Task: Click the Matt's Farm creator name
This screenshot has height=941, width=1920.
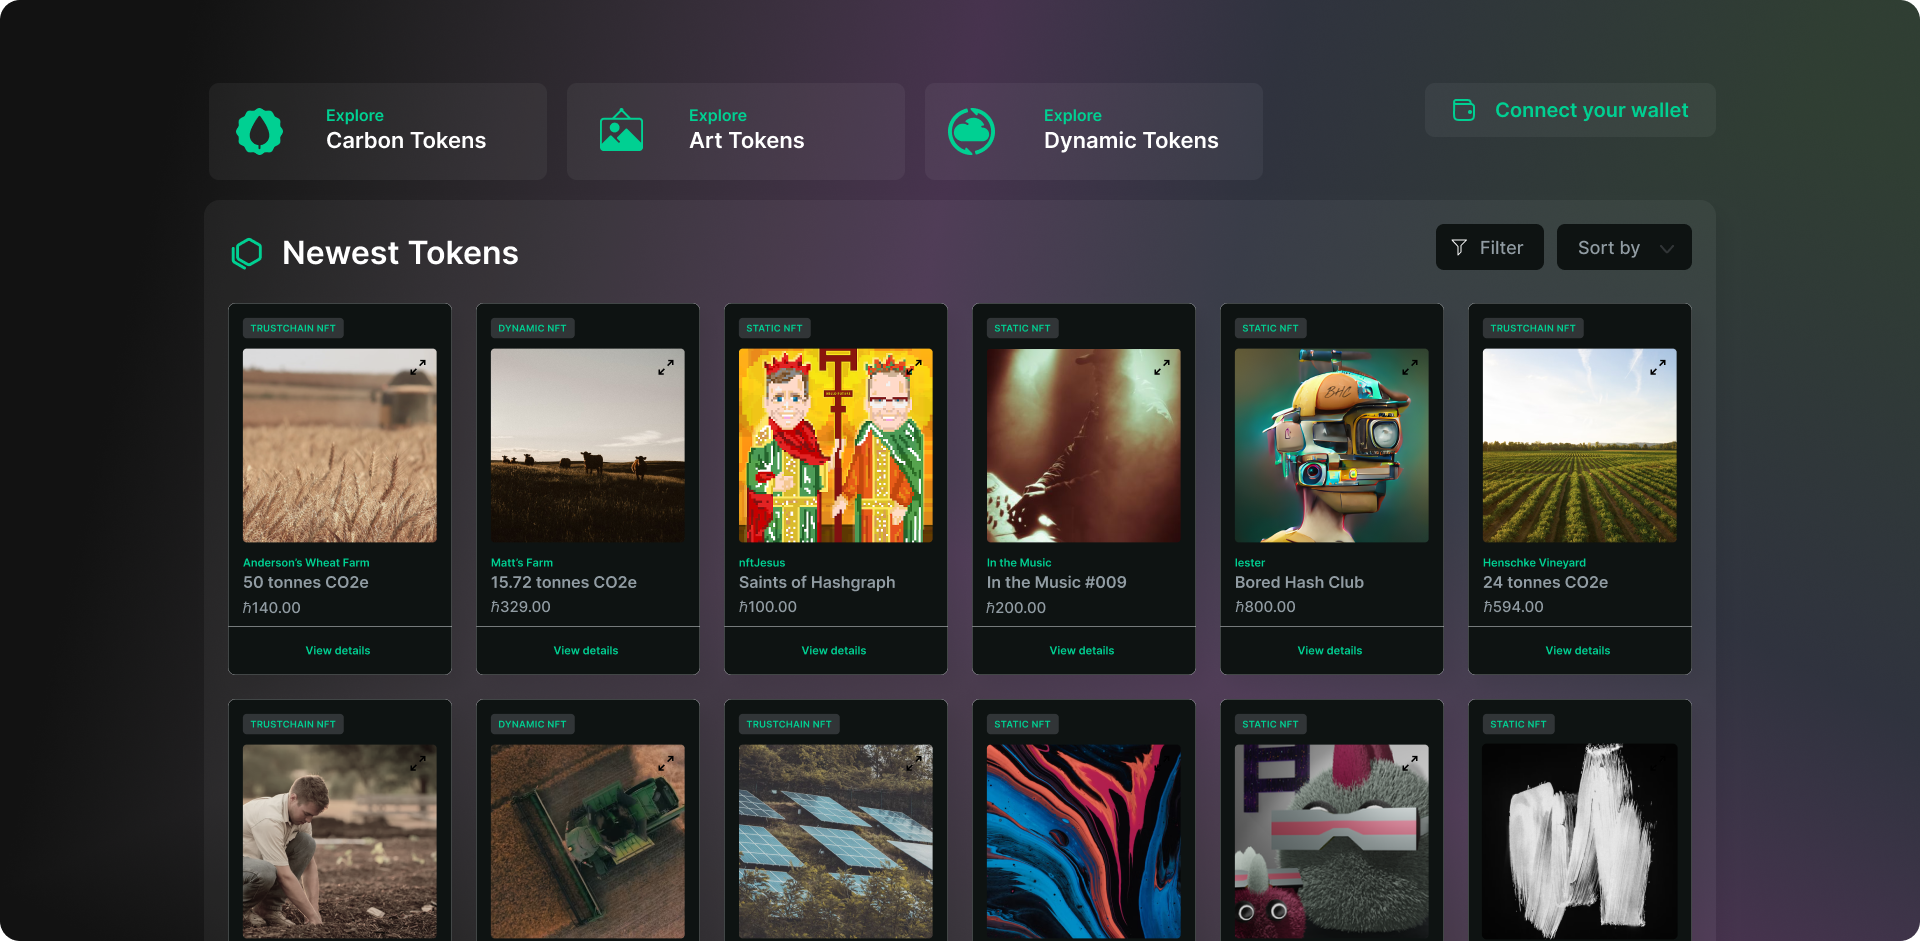Action: tap(522, 563)
